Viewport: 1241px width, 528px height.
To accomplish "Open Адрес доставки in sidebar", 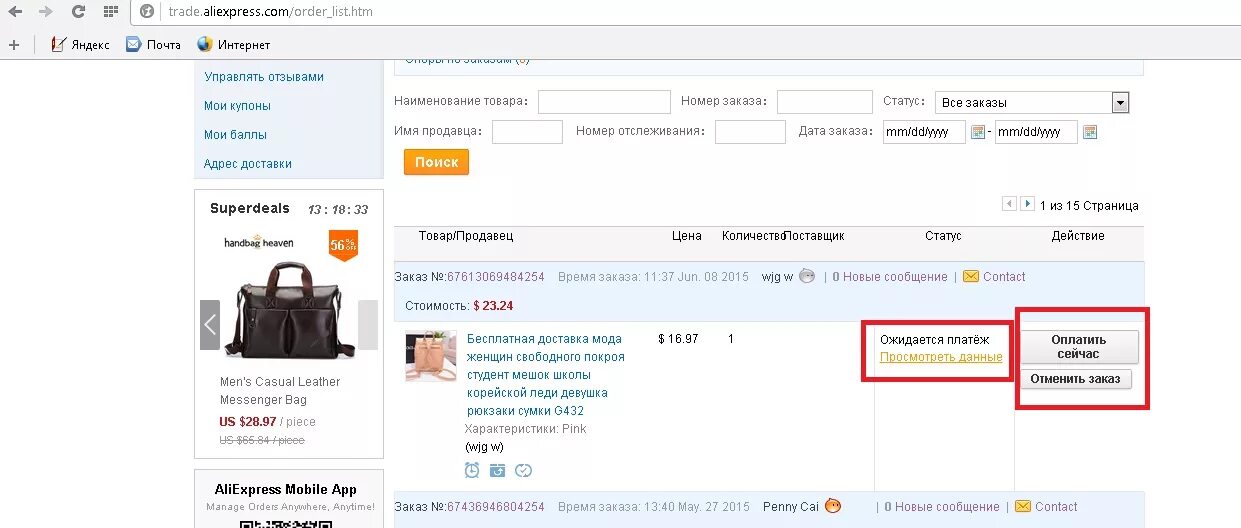I will (x=248, y=164).
